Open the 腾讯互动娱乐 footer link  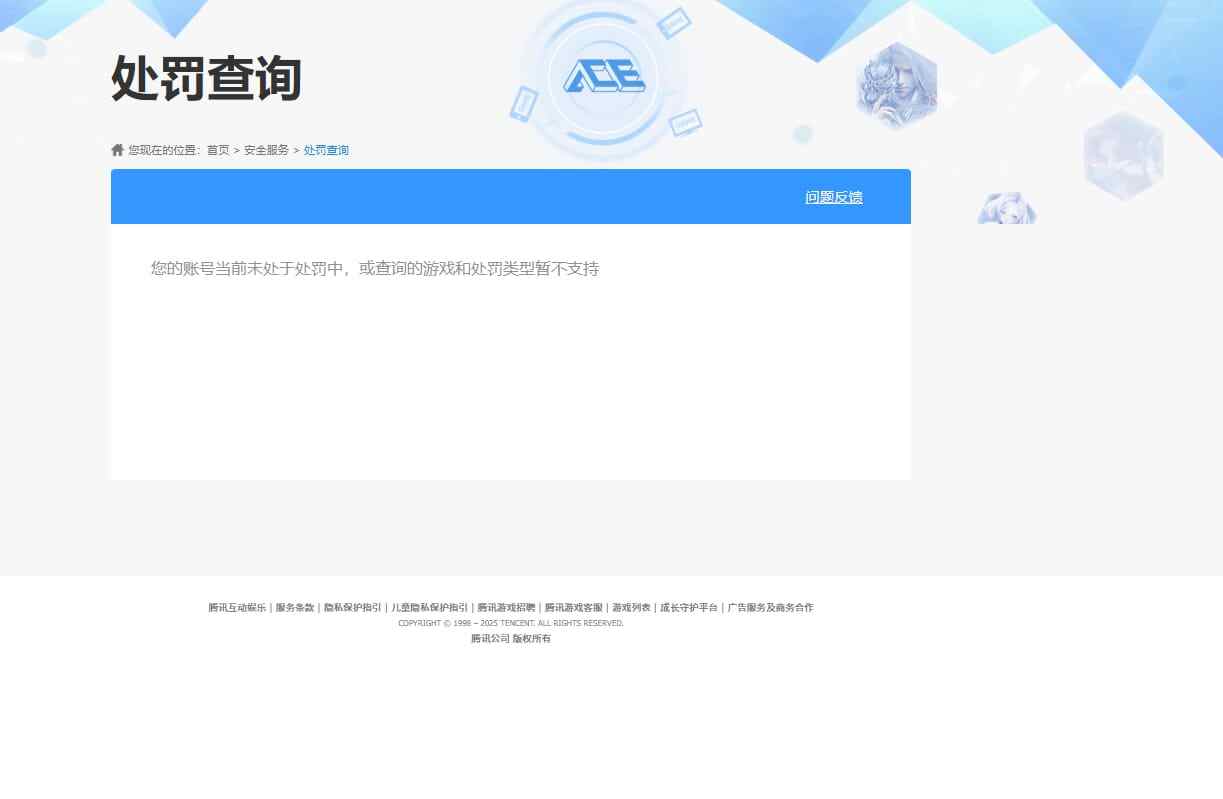pos(236,607)
